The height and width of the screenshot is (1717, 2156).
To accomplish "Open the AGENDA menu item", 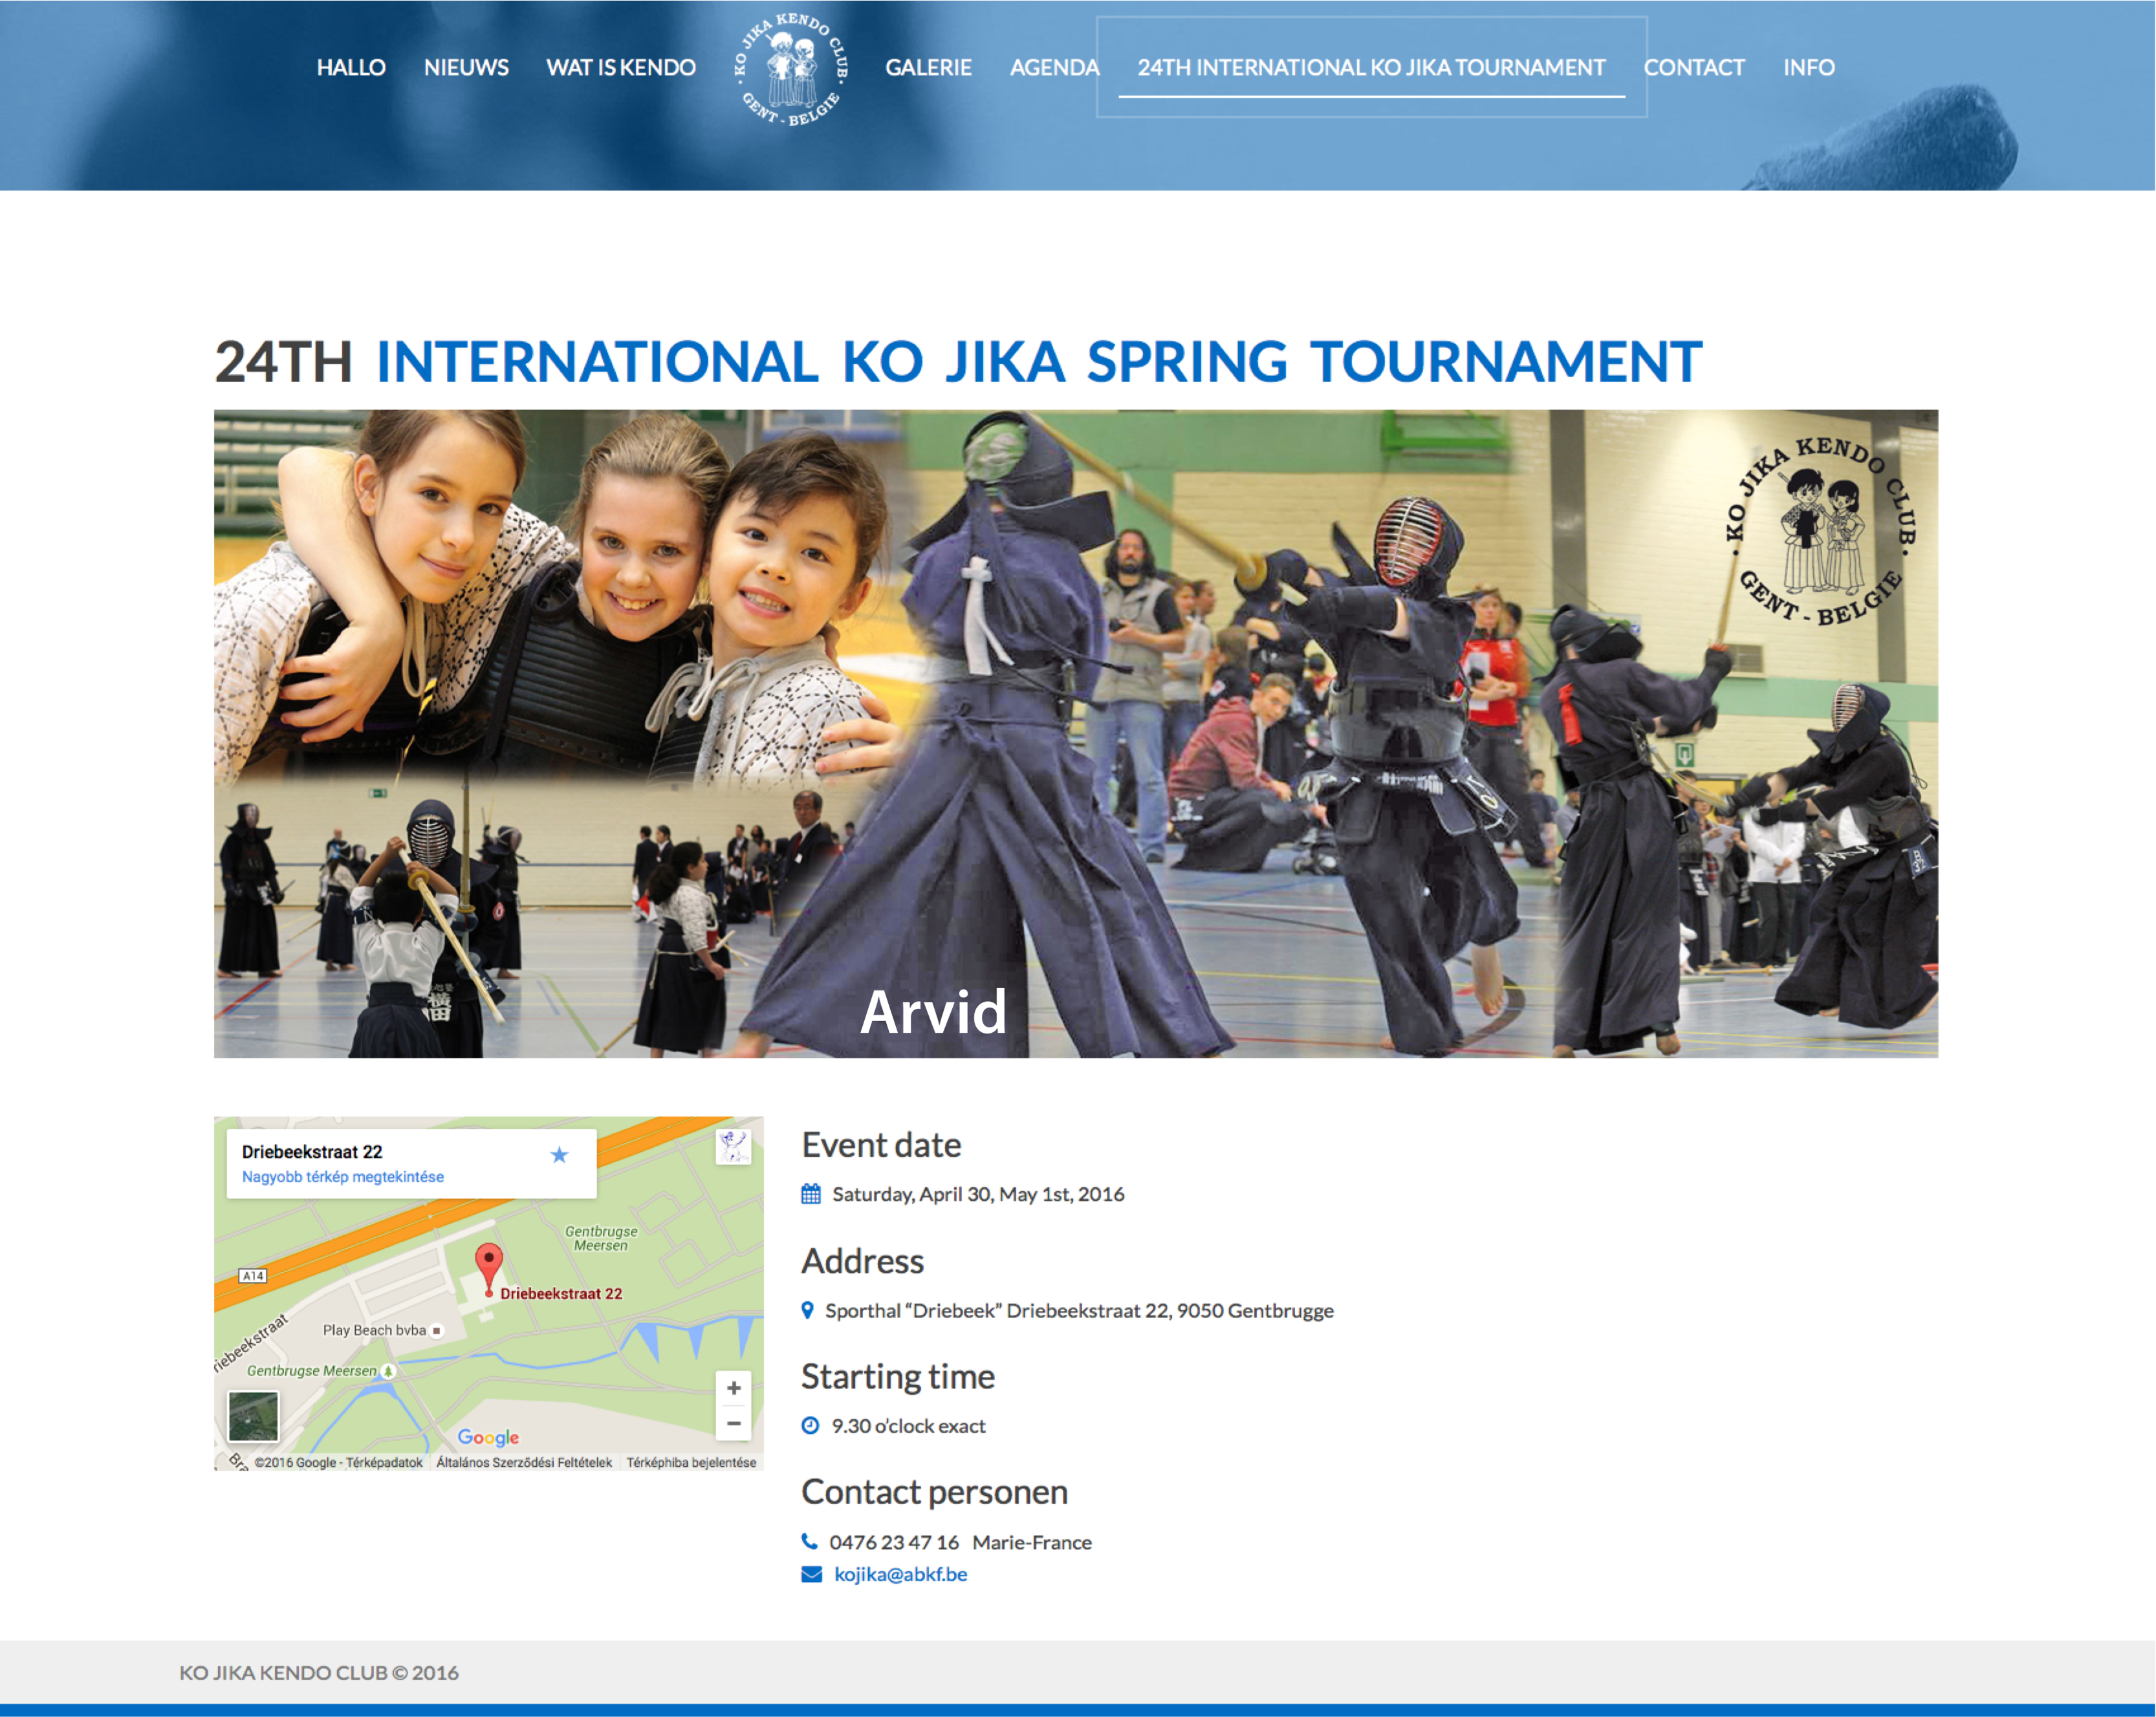I will (1053, 67).
